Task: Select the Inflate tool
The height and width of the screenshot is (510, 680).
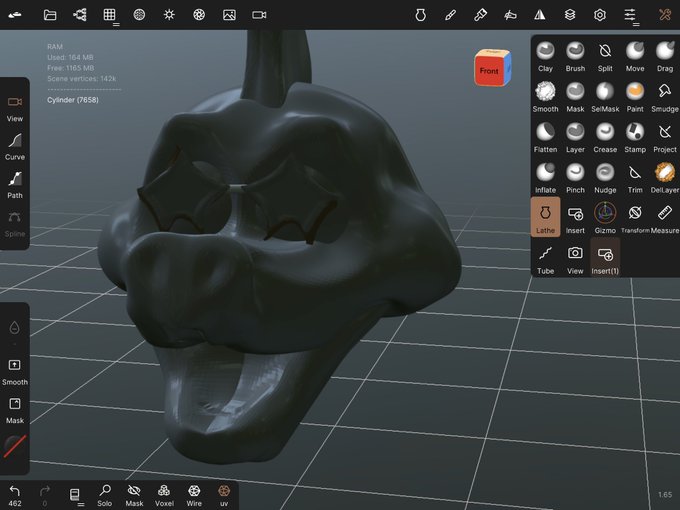Action: click(545, 178)
